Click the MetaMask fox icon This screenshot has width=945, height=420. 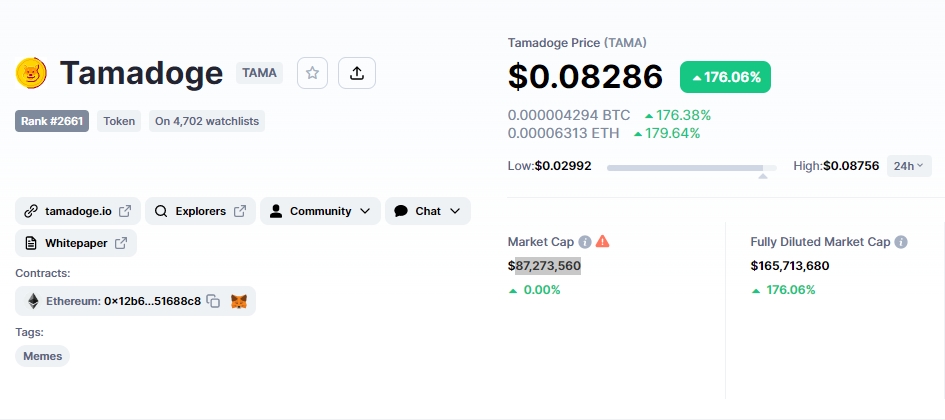(x=239, y=301)
